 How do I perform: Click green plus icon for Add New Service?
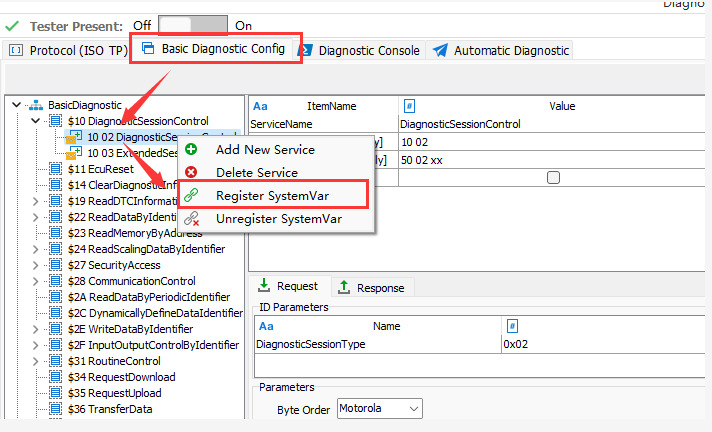(x=191, y=149)
